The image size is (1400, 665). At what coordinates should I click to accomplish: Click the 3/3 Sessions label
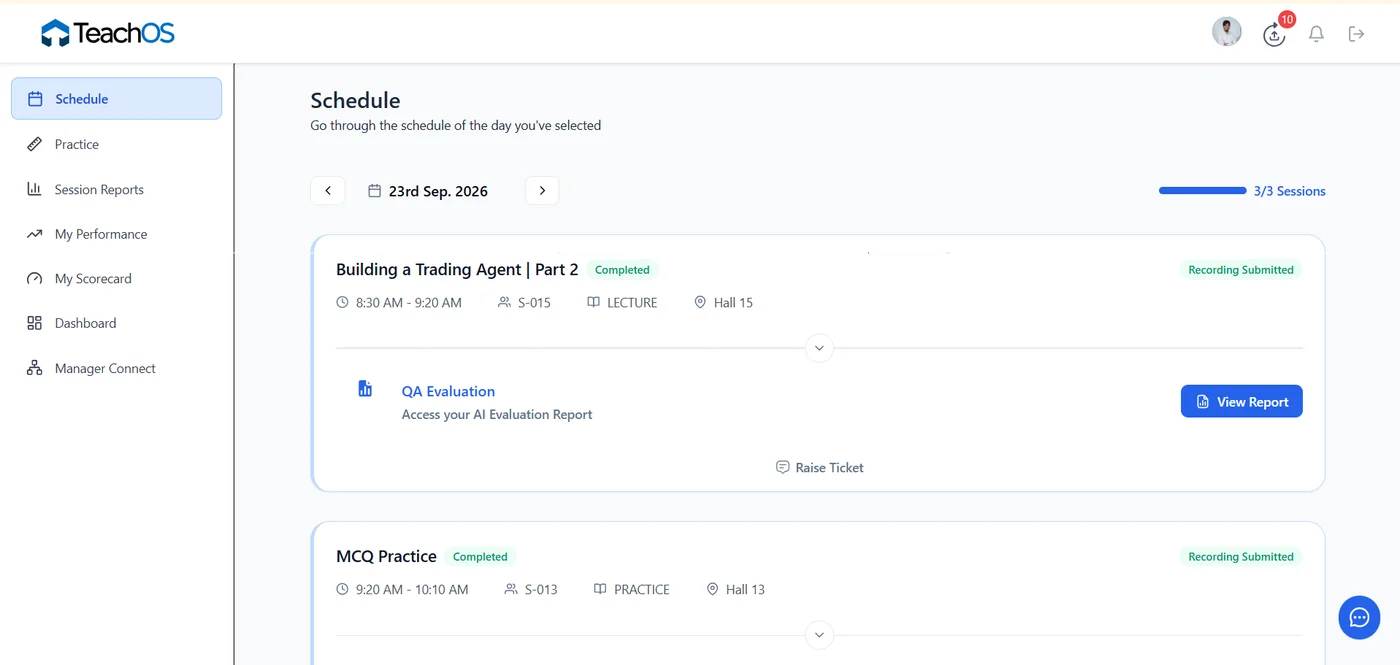pyautogui.click(x=1290, y=191)
